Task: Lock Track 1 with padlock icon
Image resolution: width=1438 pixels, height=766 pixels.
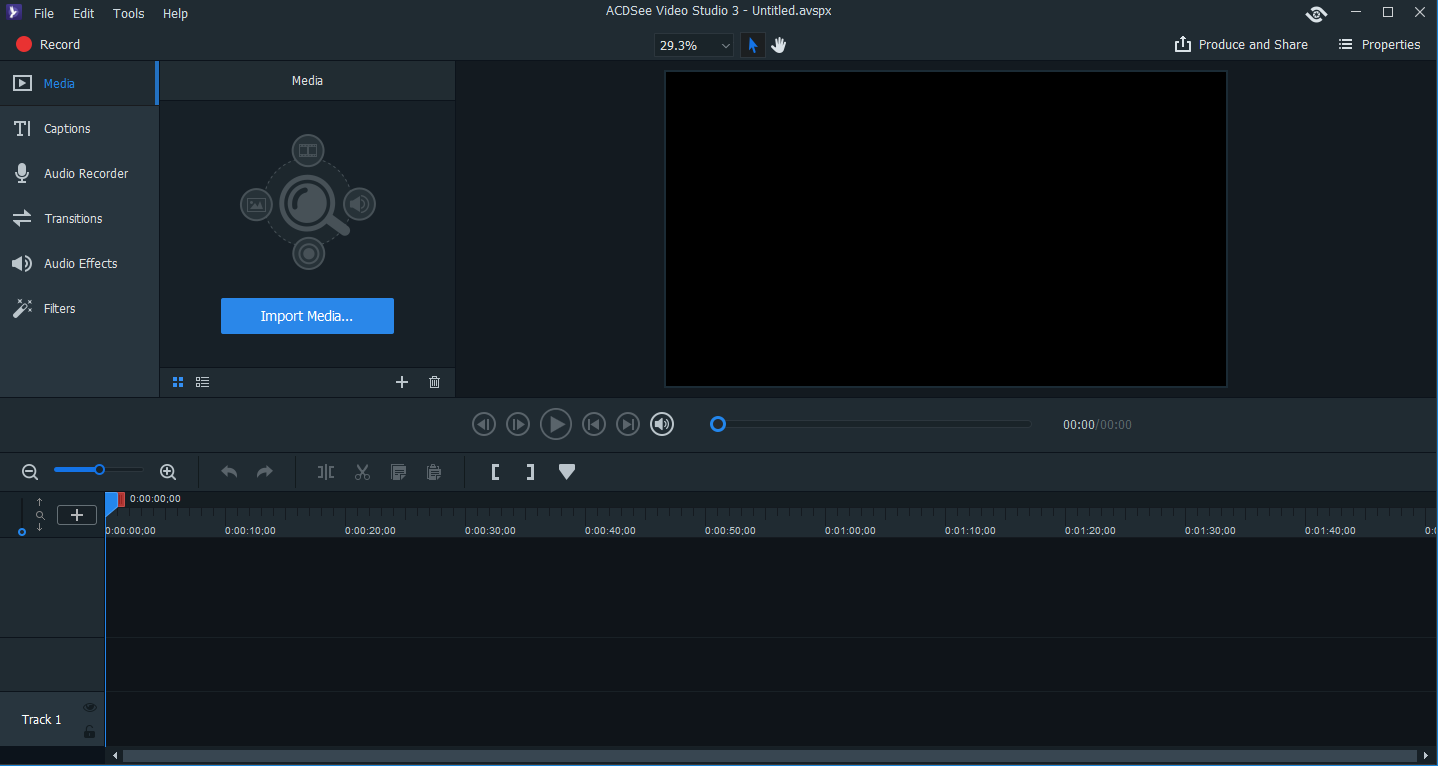Action: coord(89,732)
